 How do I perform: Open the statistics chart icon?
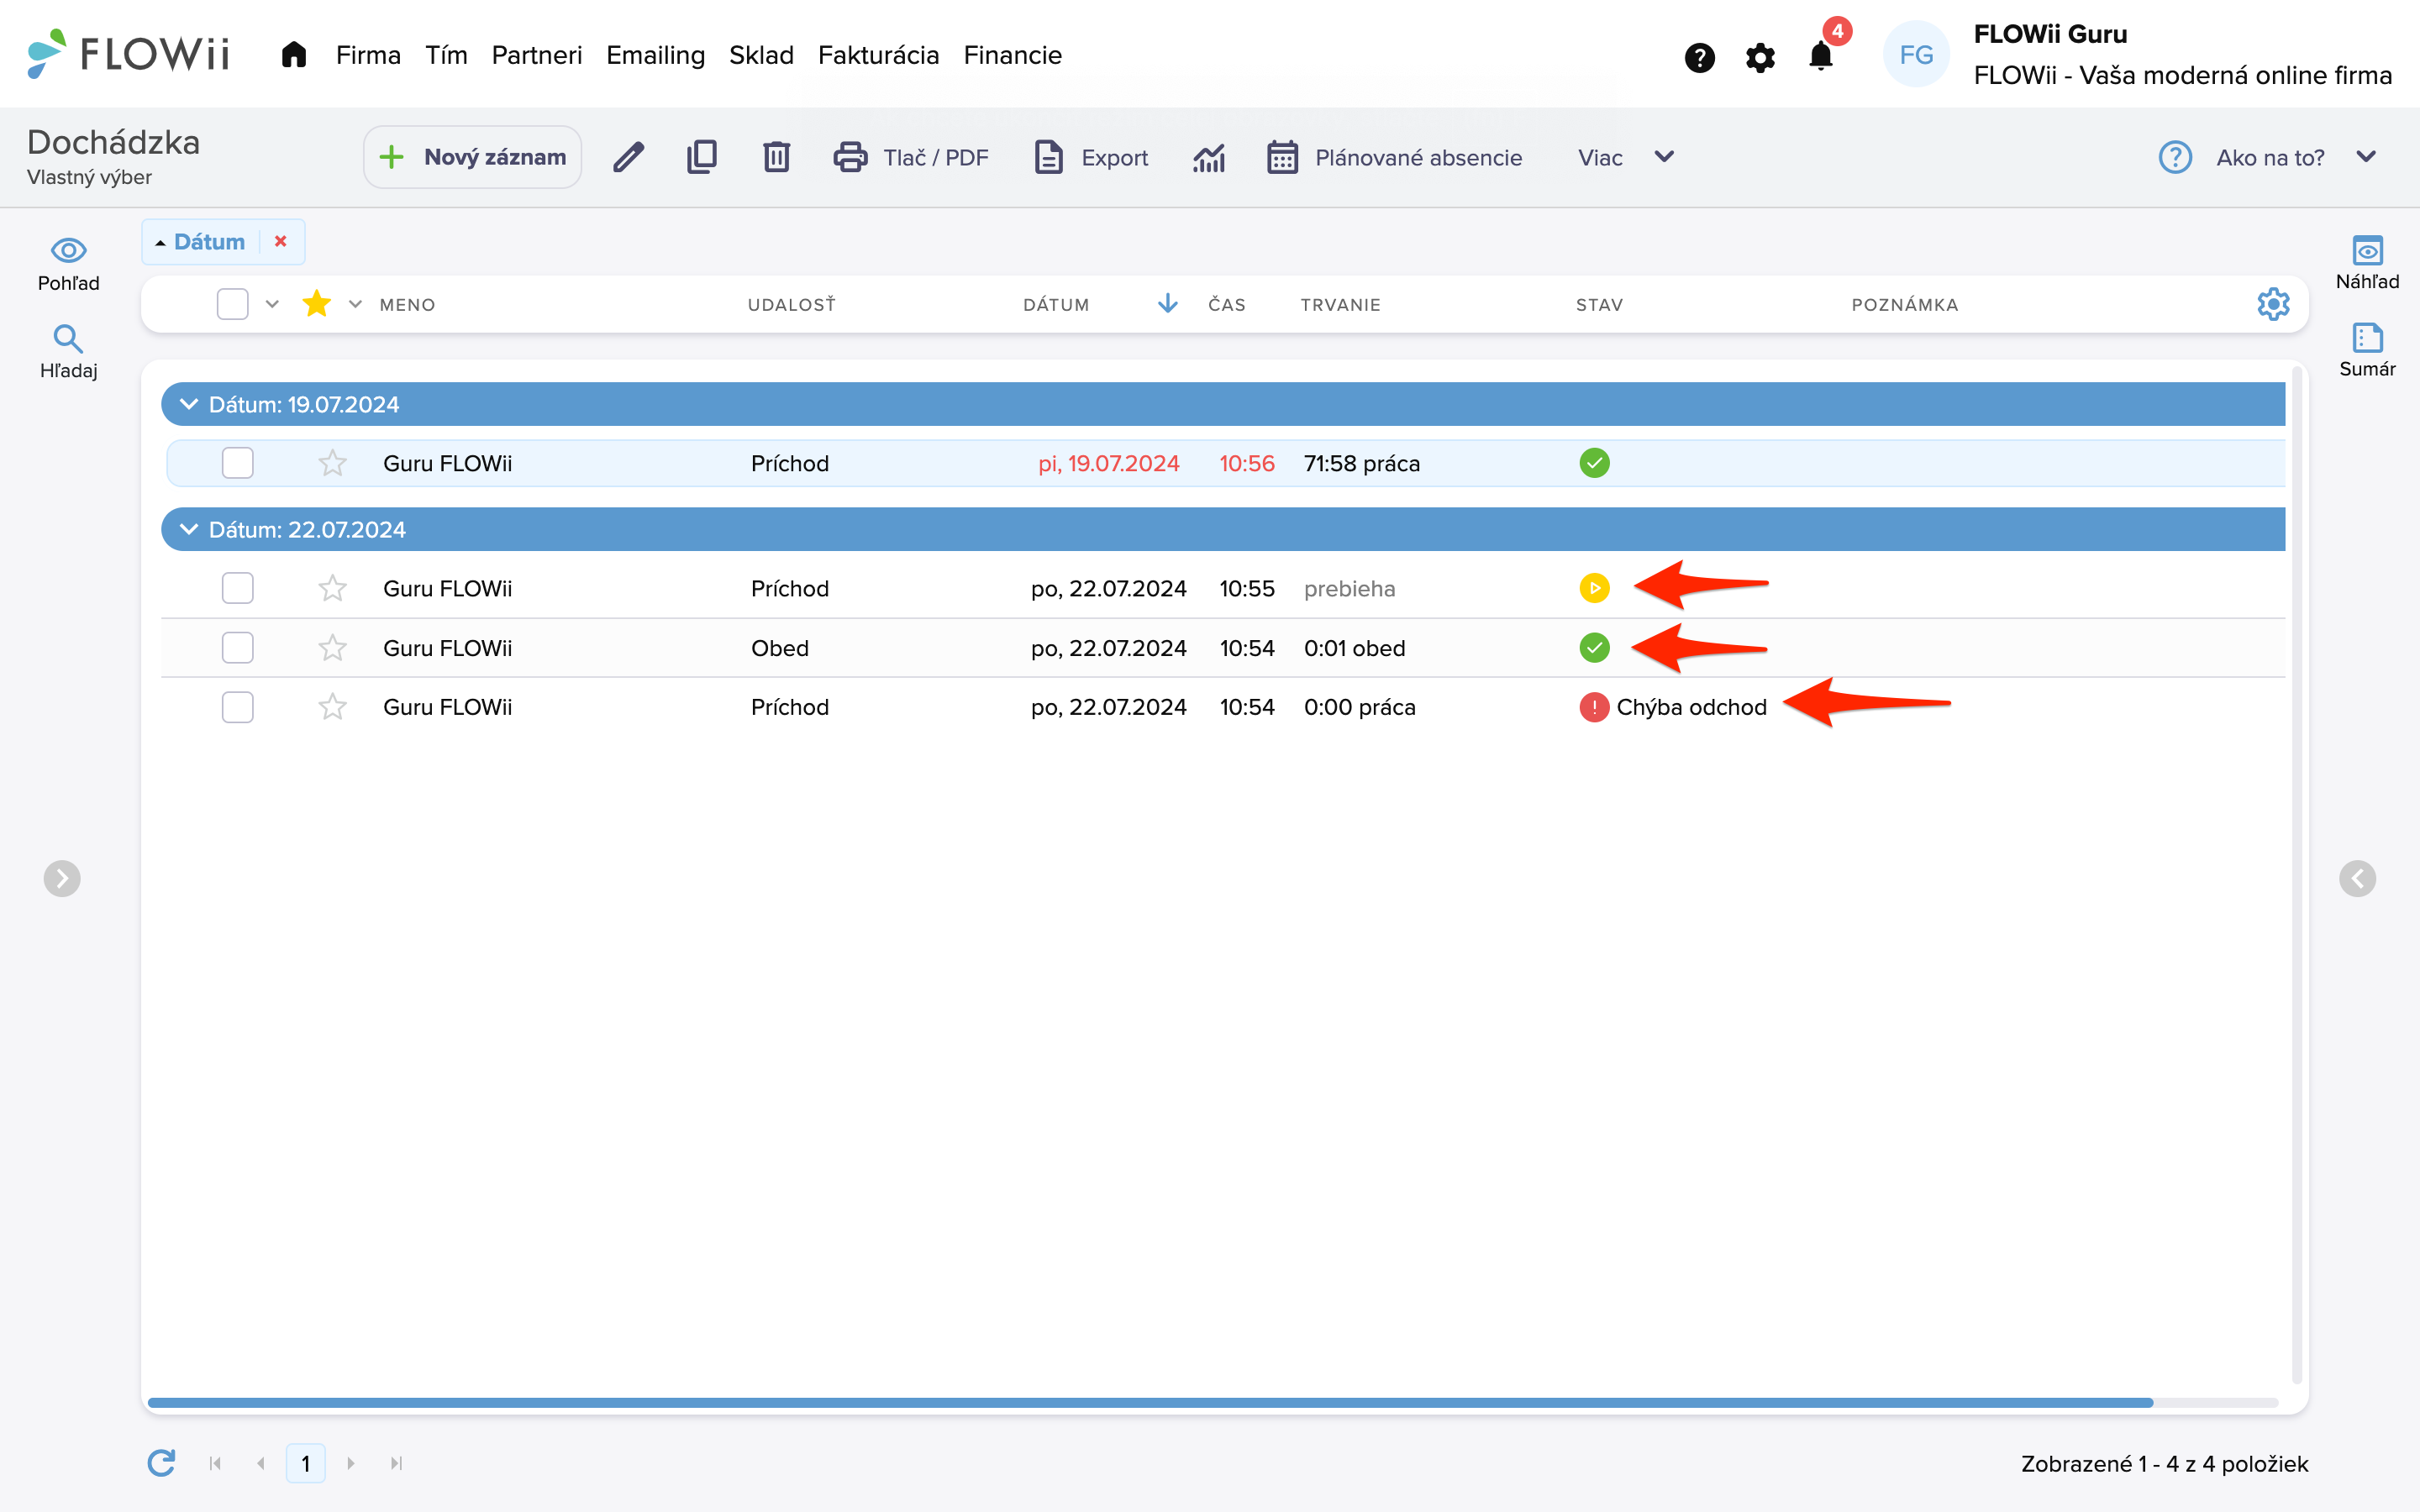point(1208,157)
